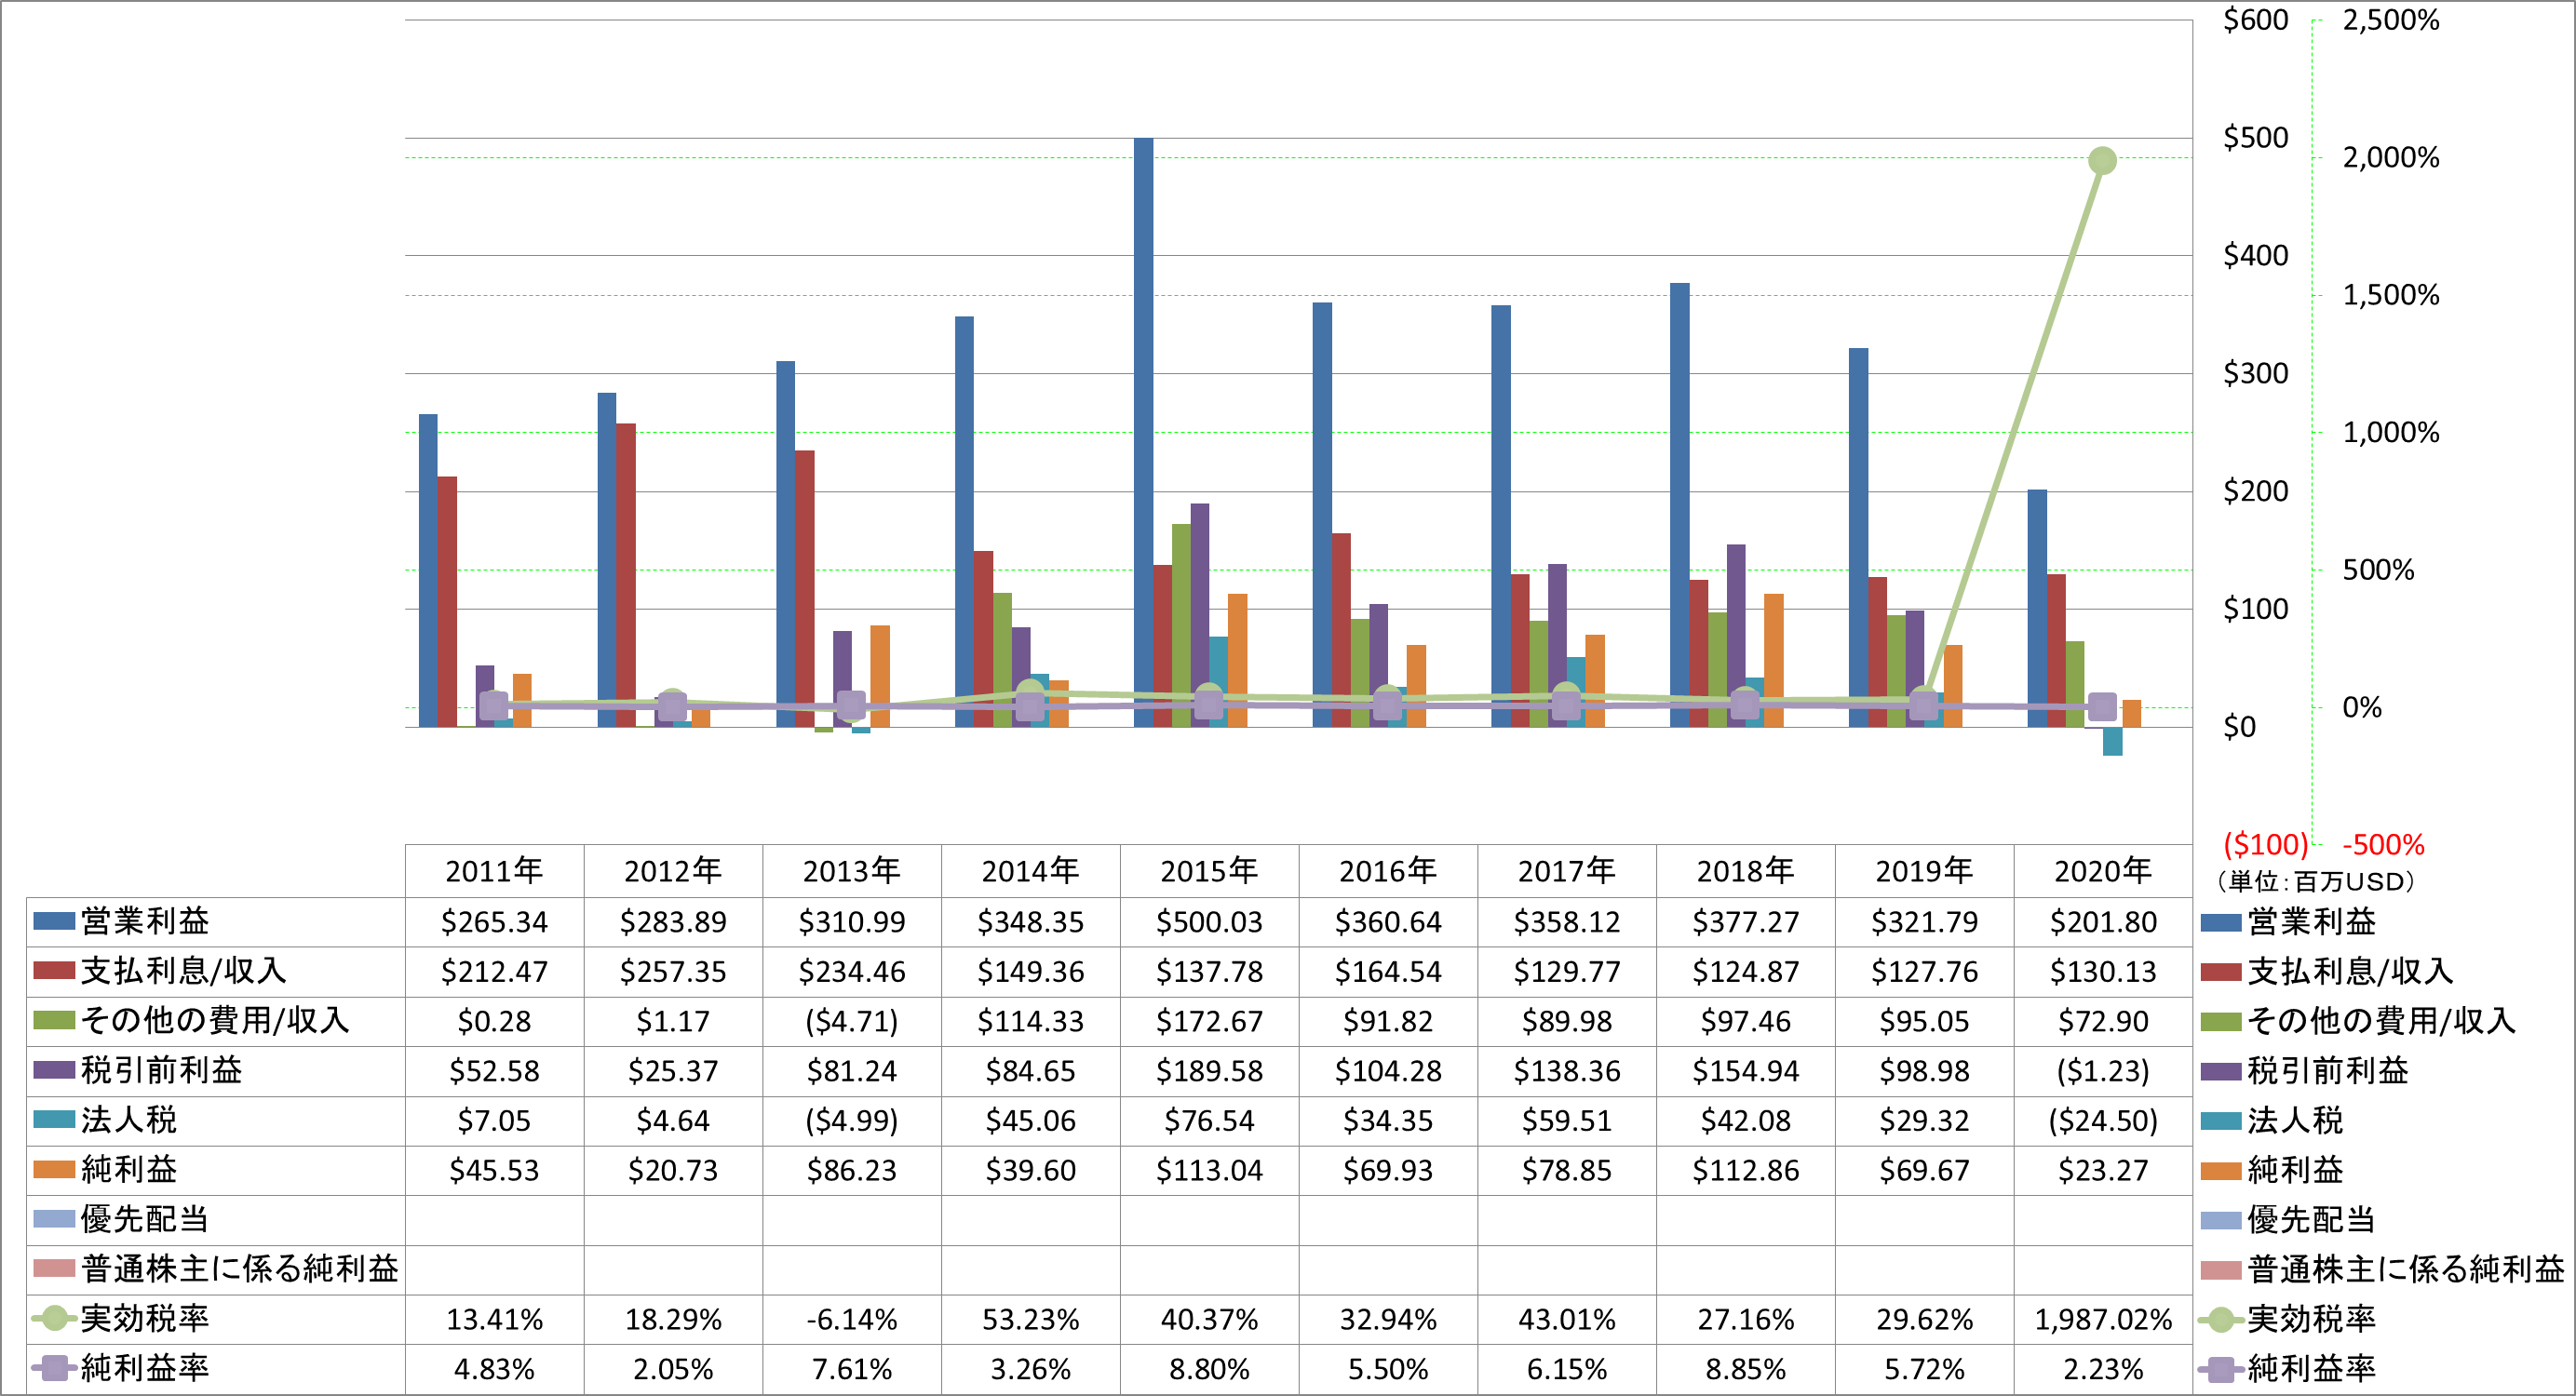Click the ($4.99) corporate tax cell
The height and width of the screenshot is (1396, 2576).
pos(852,1120)
